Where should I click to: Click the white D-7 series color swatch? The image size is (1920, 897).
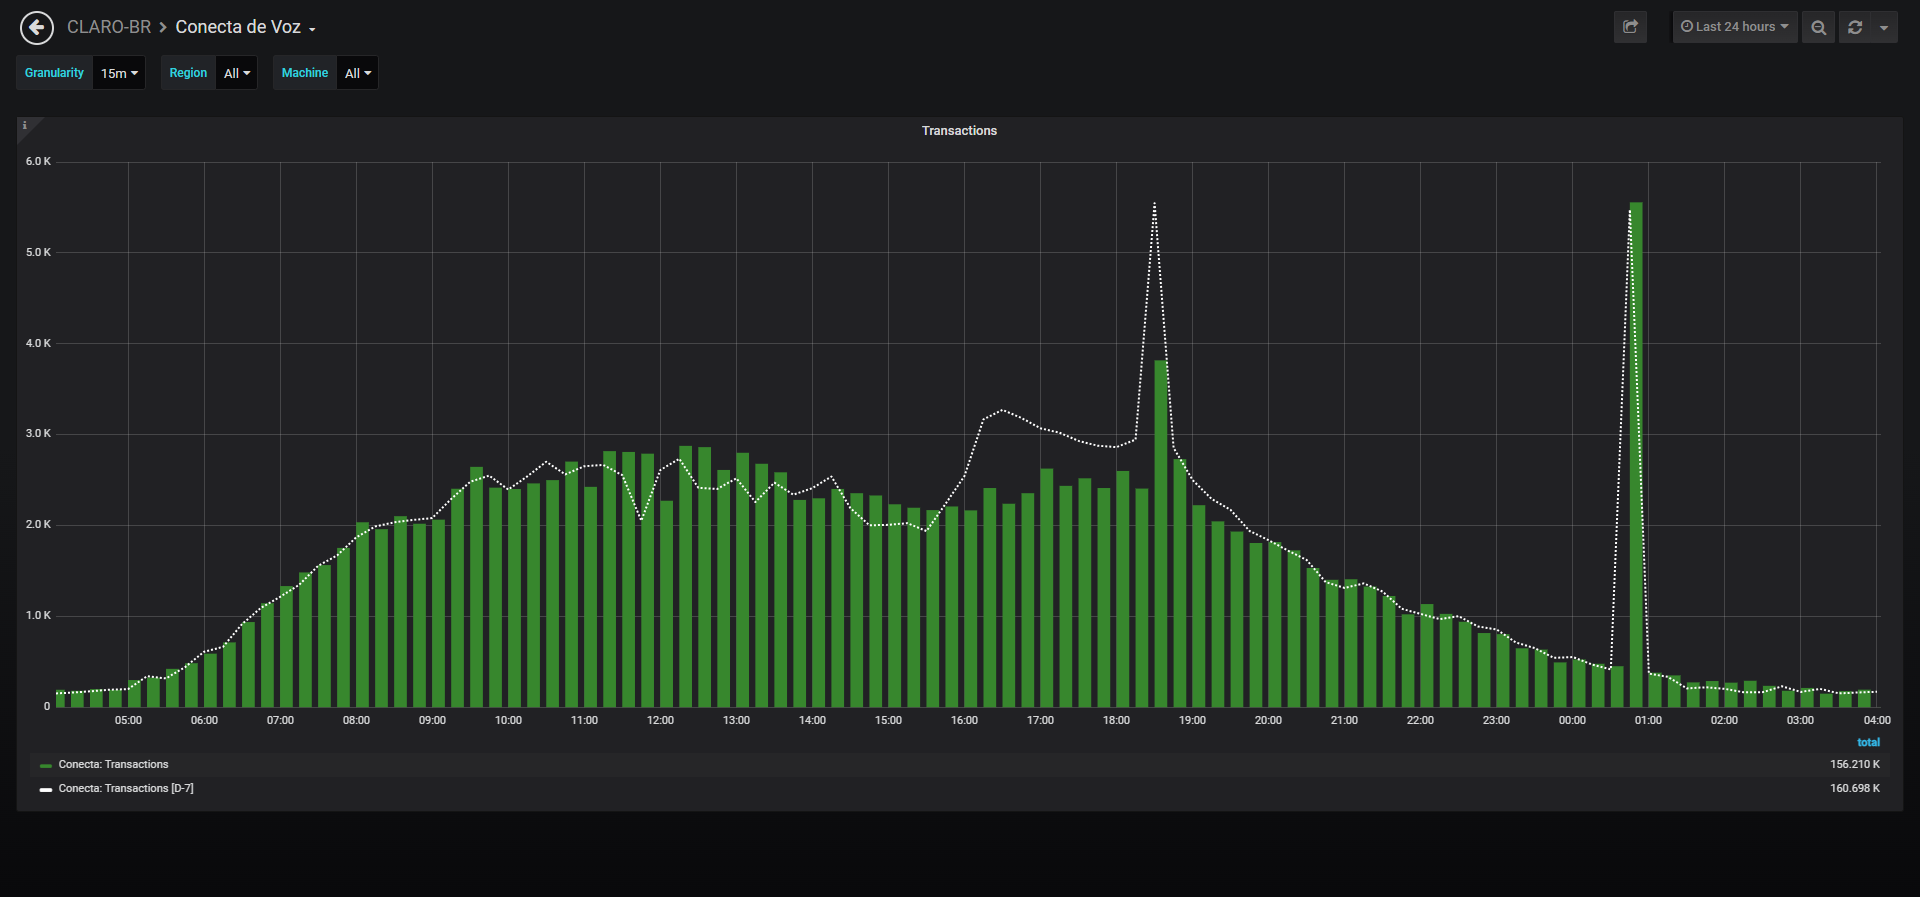coord(46,790)
